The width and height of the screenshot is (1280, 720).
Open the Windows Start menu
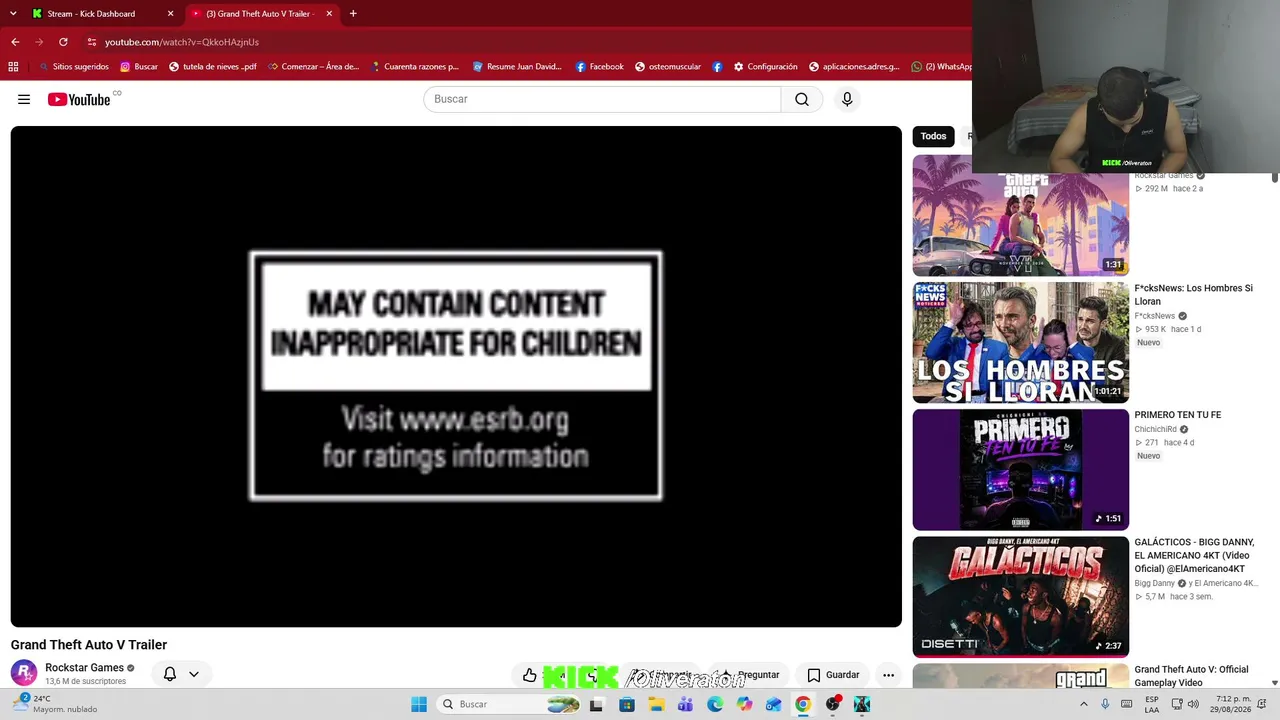tap(419, 704)
